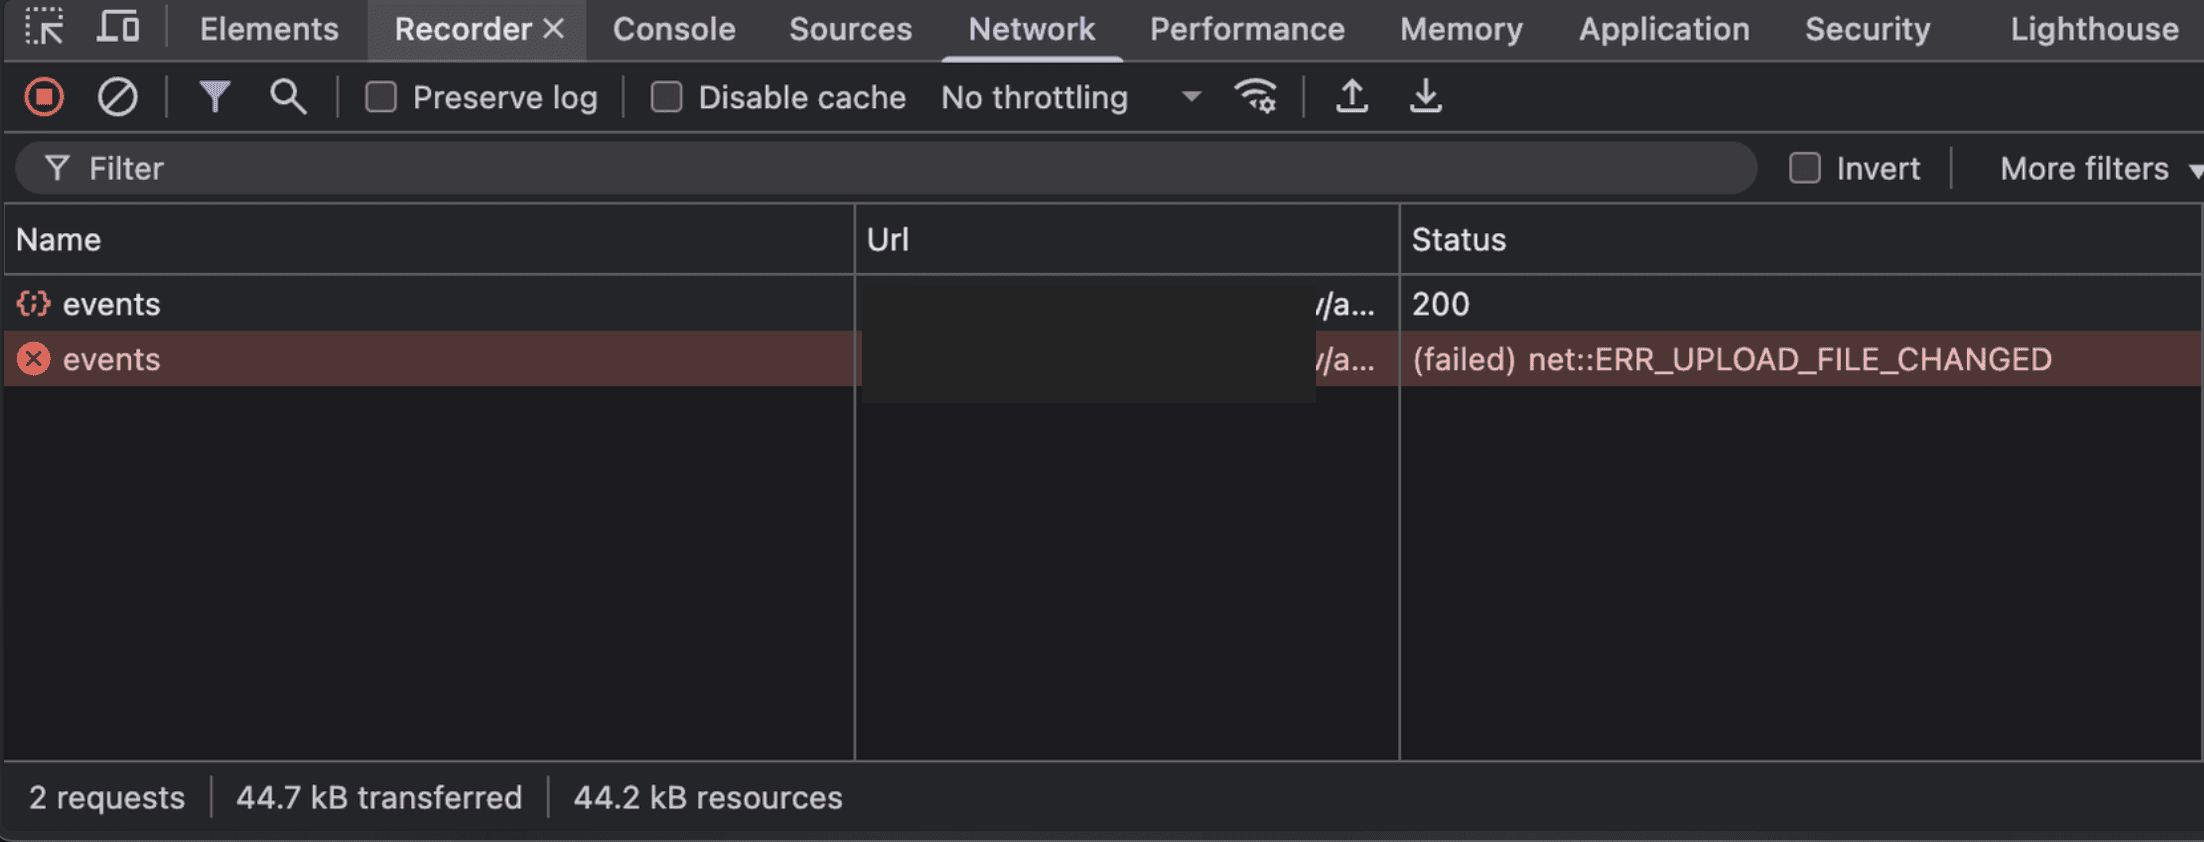Toggle the device toolbar icon

click(x=118, y=28)
